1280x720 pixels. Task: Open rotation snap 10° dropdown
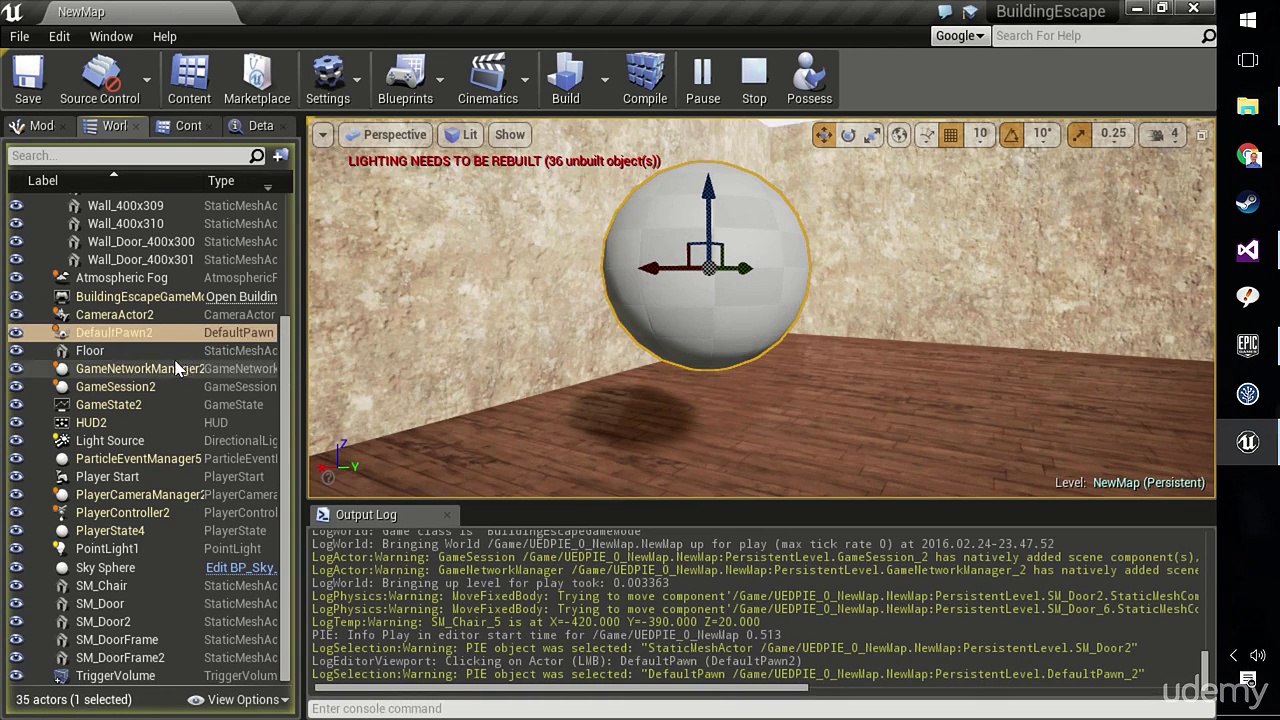(1042, 135)
